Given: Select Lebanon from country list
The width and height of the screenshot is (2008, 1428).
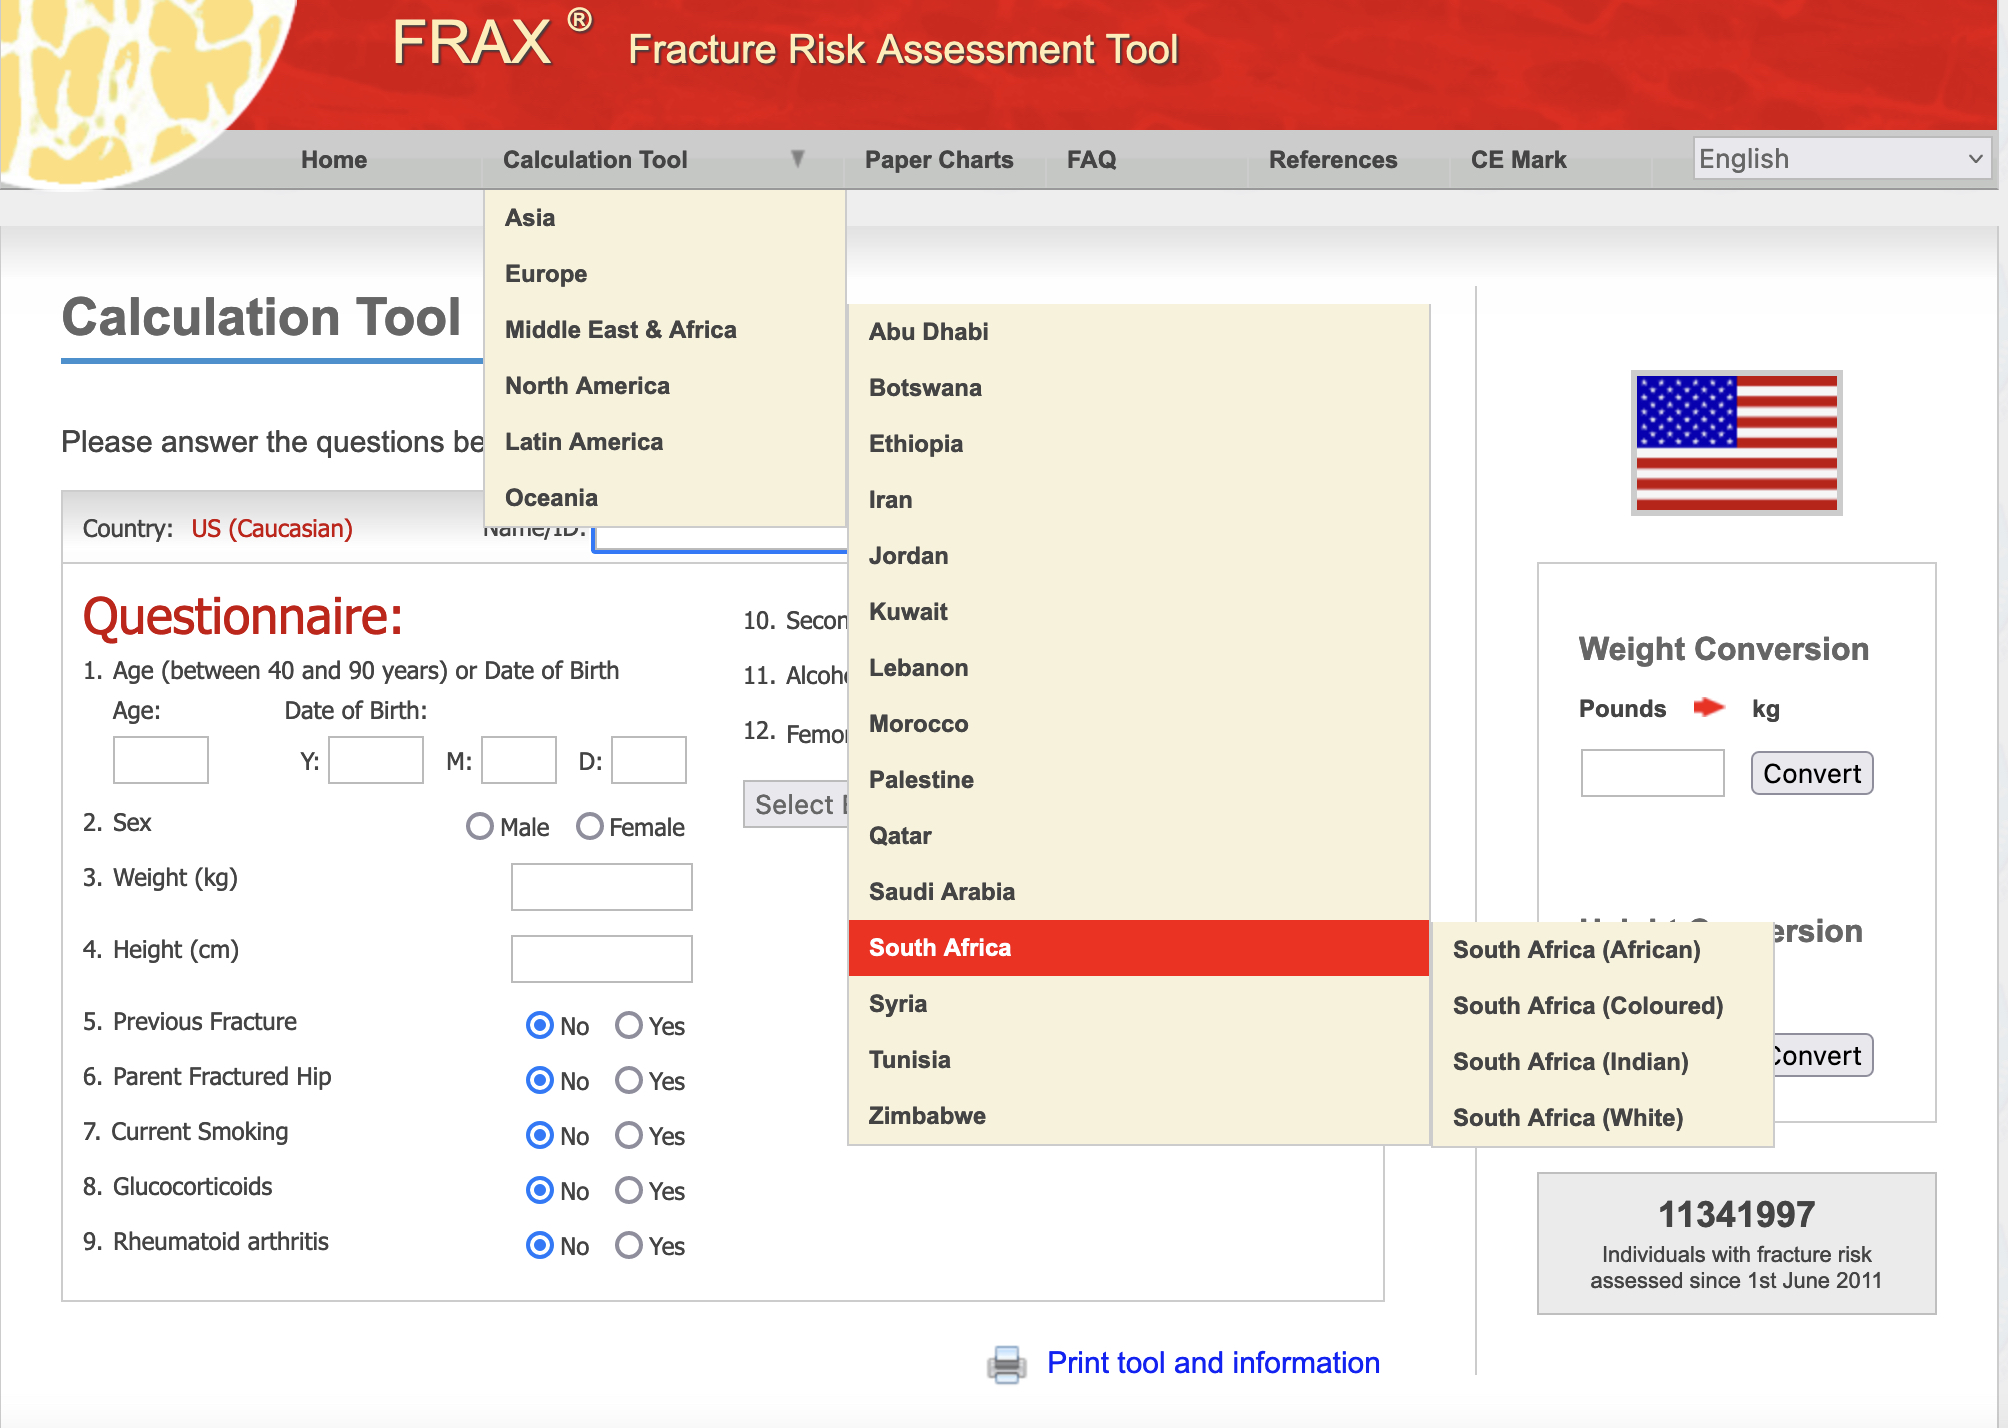Looking at the screenshot, I should click(1139, 668).
